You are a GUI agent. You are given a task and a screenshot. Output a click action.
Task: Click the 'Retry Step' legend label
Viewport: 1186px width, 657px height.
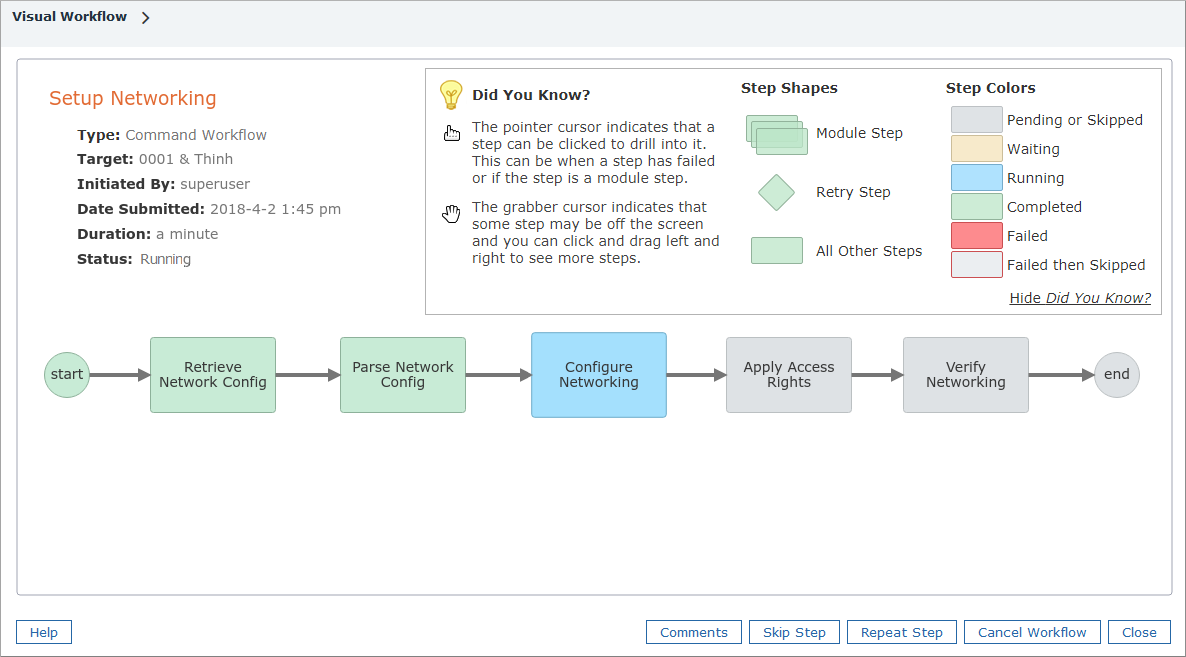tap(853, 192)
